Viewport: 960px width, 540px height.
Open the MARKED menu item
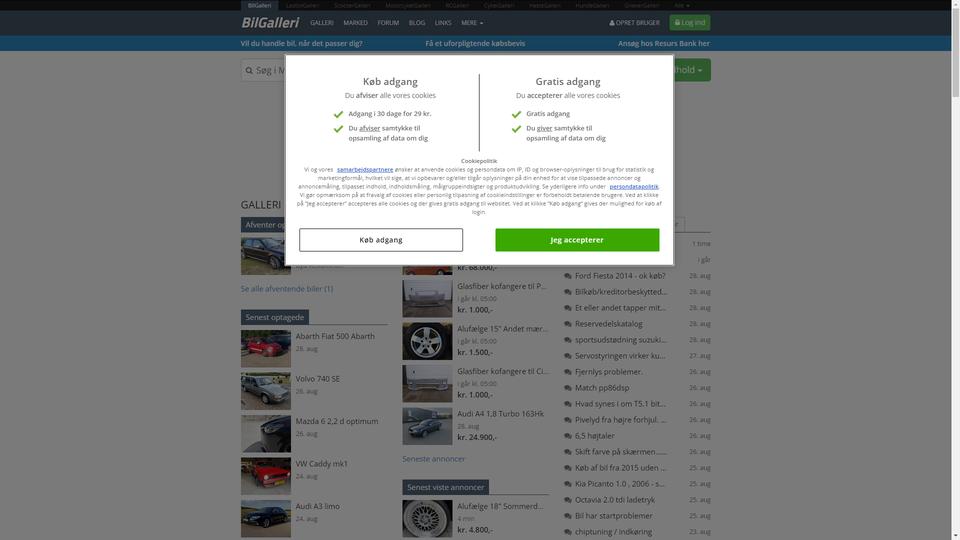click(x=355, y=23)
